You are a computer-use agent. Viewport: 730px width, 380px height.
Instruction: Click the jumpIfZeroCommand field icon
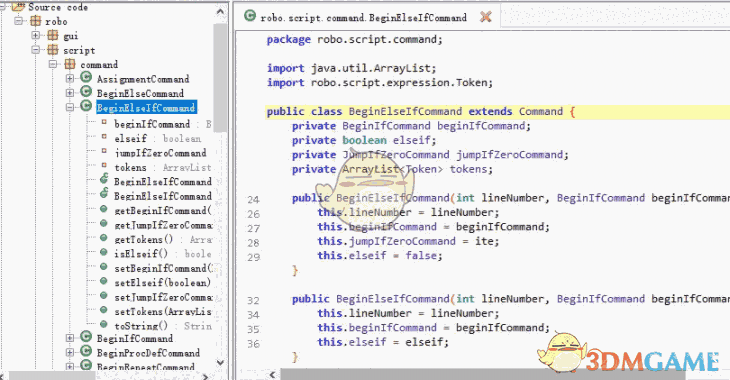click(104, 151)
